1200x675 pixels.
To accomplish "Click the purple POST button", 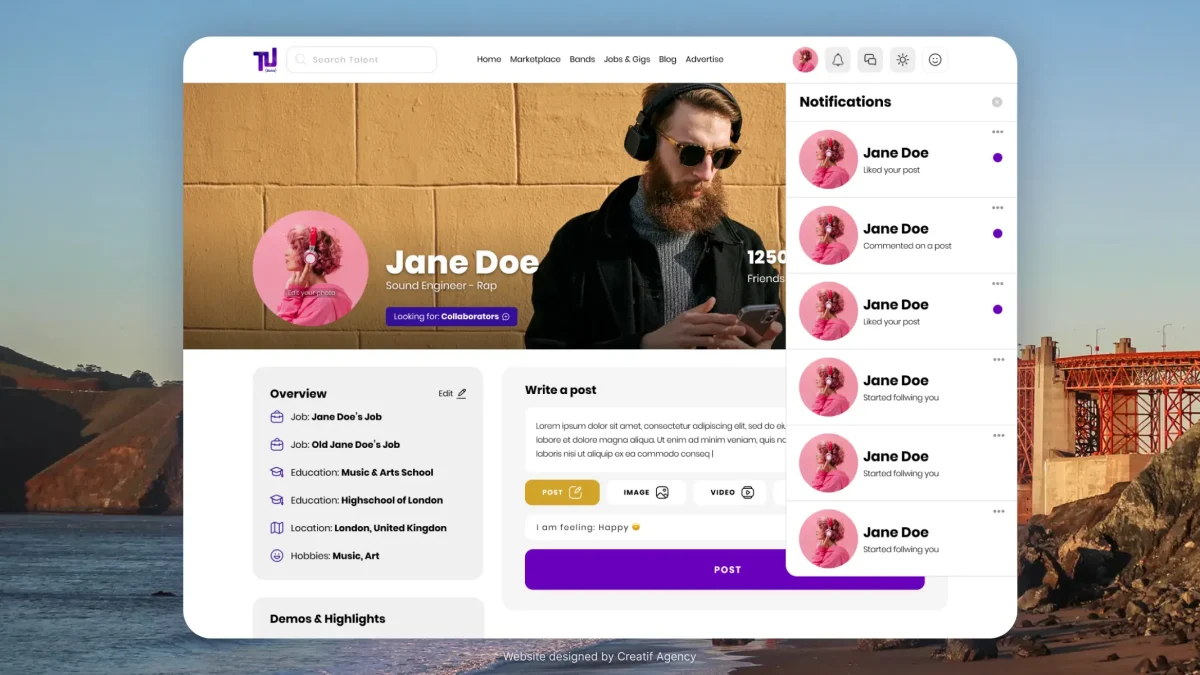I will 725,570.
